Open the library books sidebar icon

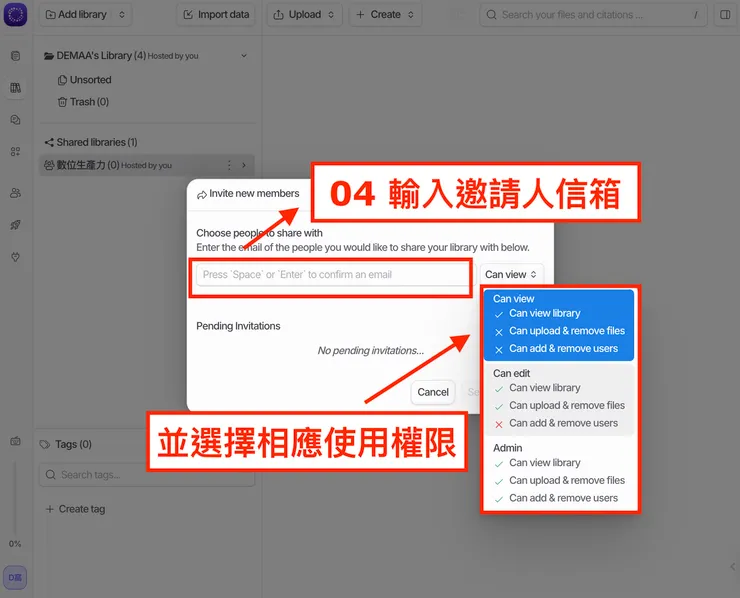click(15, 88)
